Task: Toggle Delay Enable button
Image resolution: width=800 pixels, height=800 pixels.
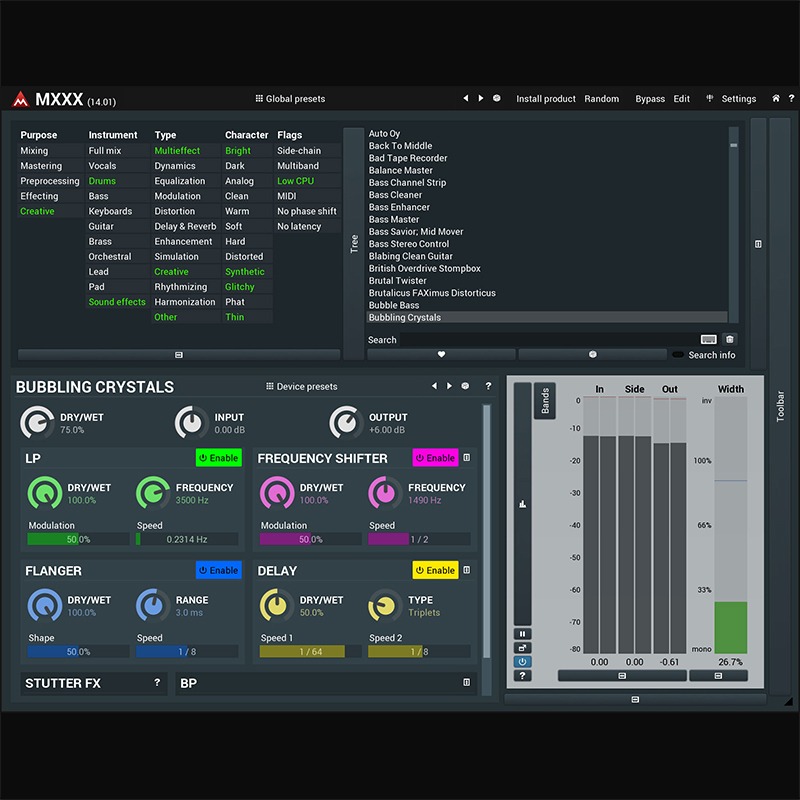Action: pyautogui.click(x=435, y=570)
